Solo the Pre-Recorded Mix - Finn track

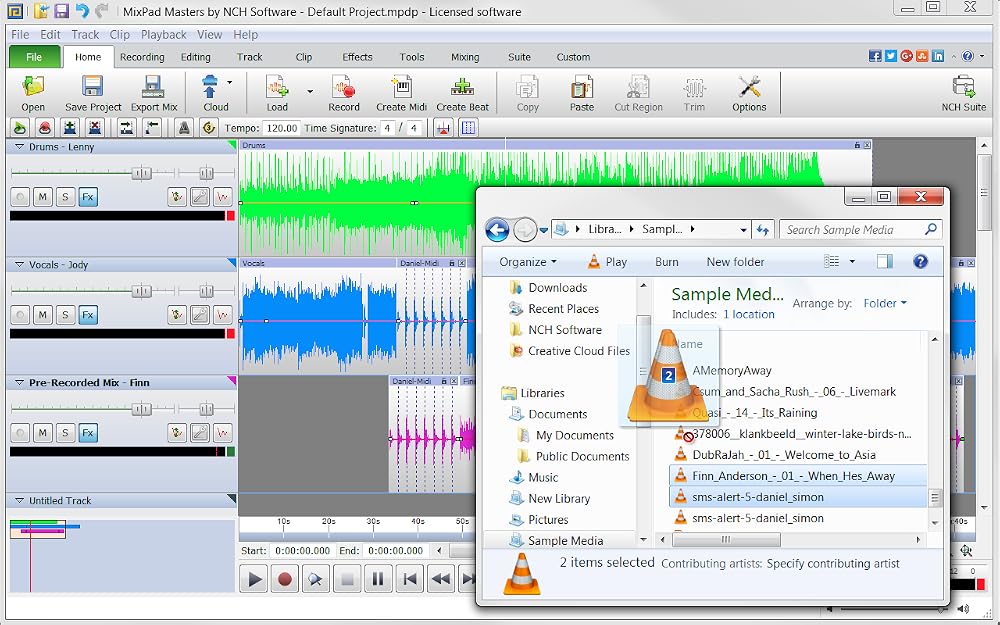pos(65,432)
